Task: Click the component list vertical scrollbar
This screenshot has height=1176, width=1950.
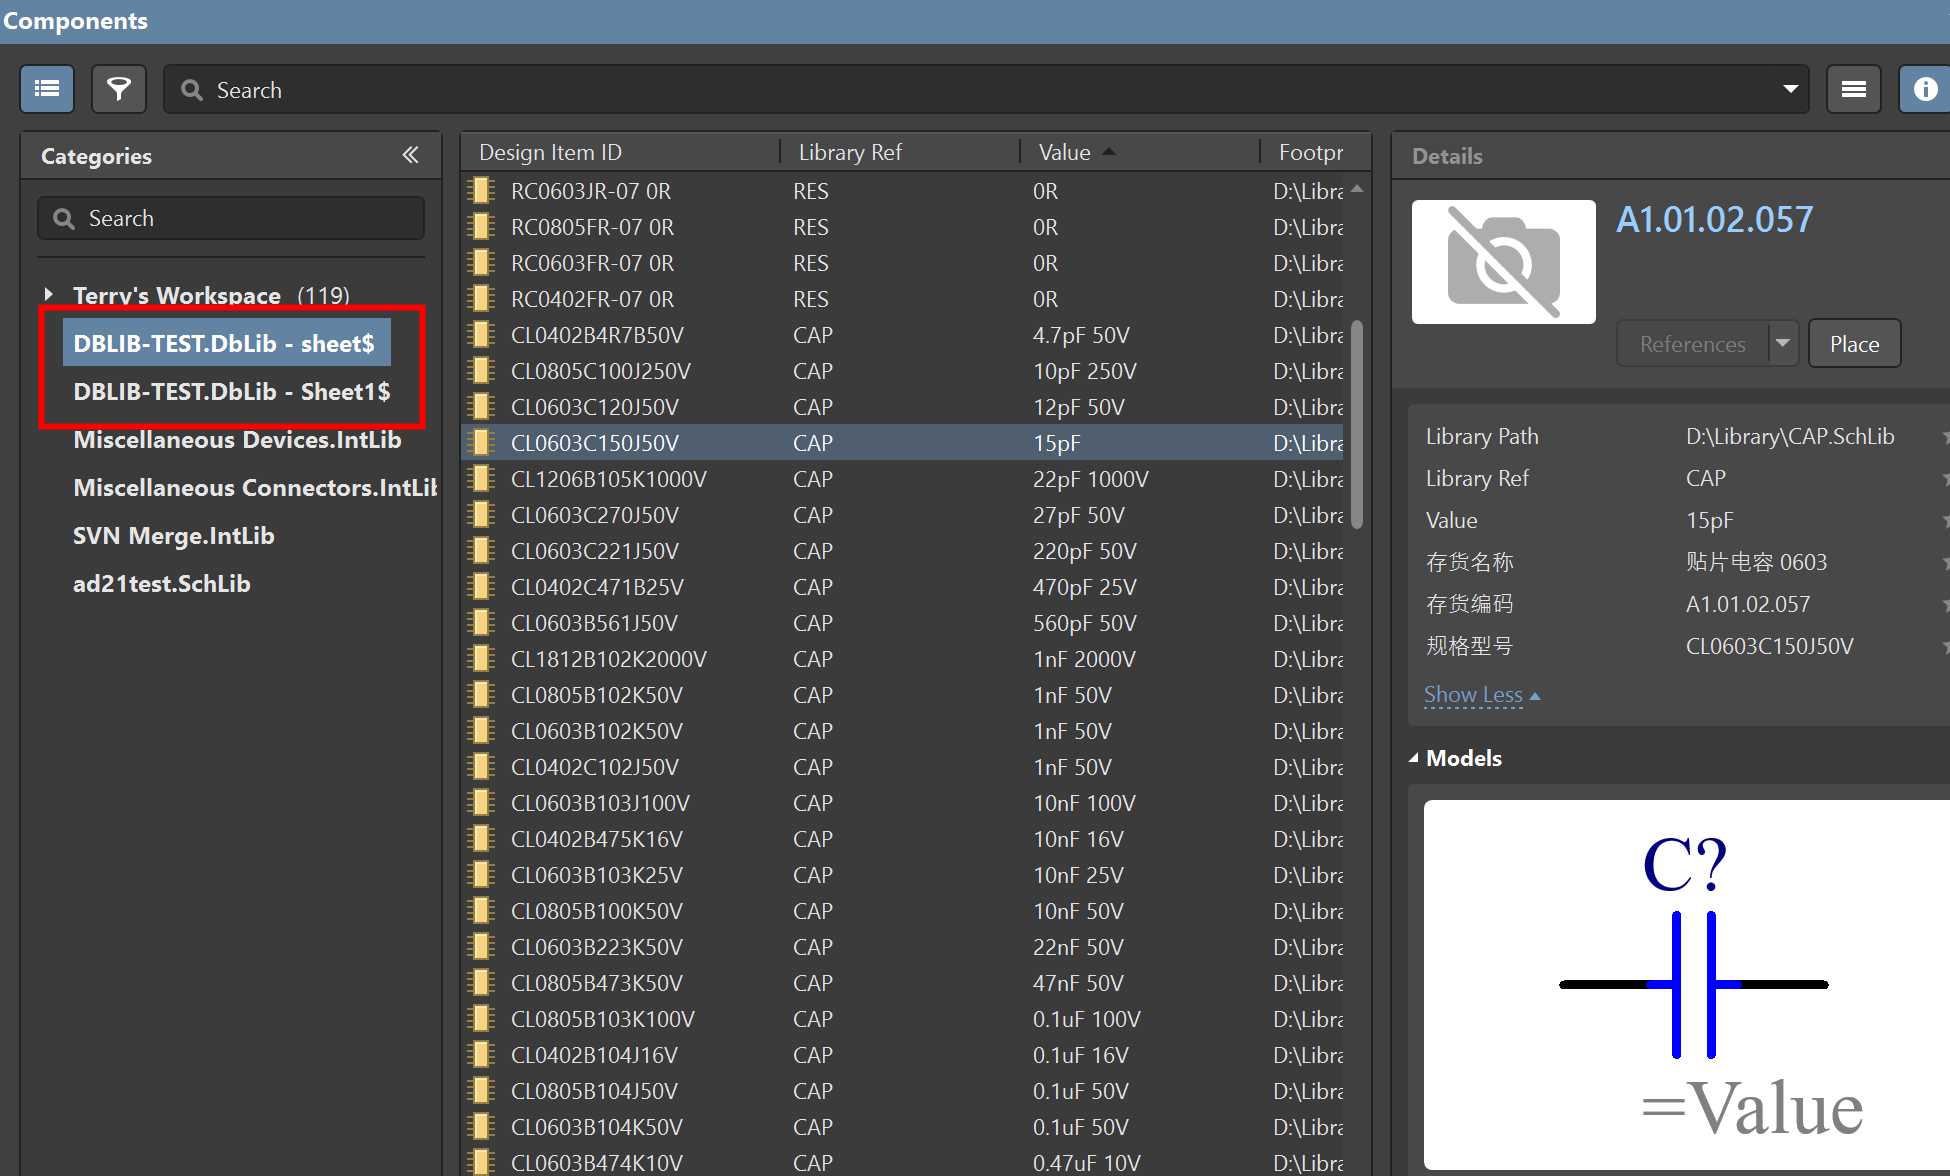Action: [x=1357, y=425]
